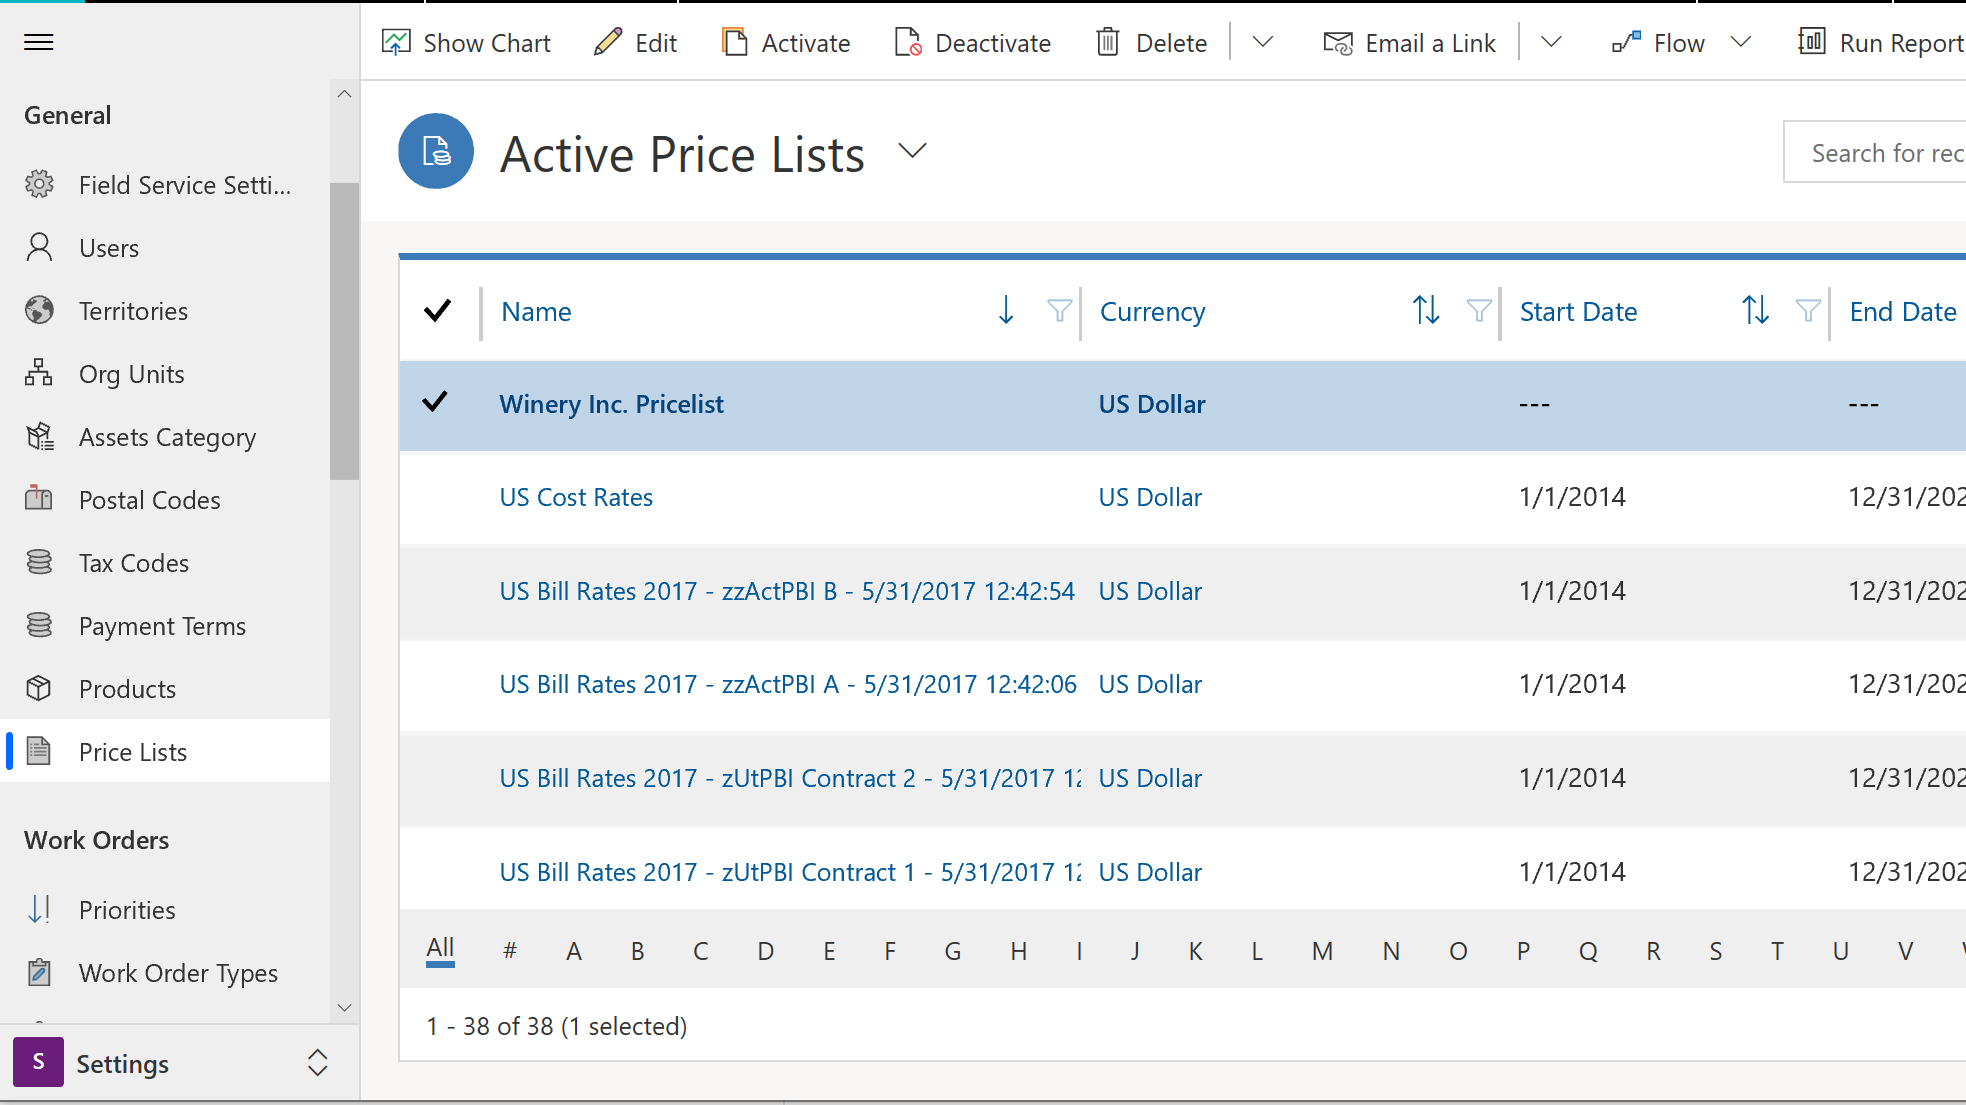Open the Delete more options dropdown
Image resolution: width=1966 pixels, height=1105 pixels.
tap(1263, 42)
